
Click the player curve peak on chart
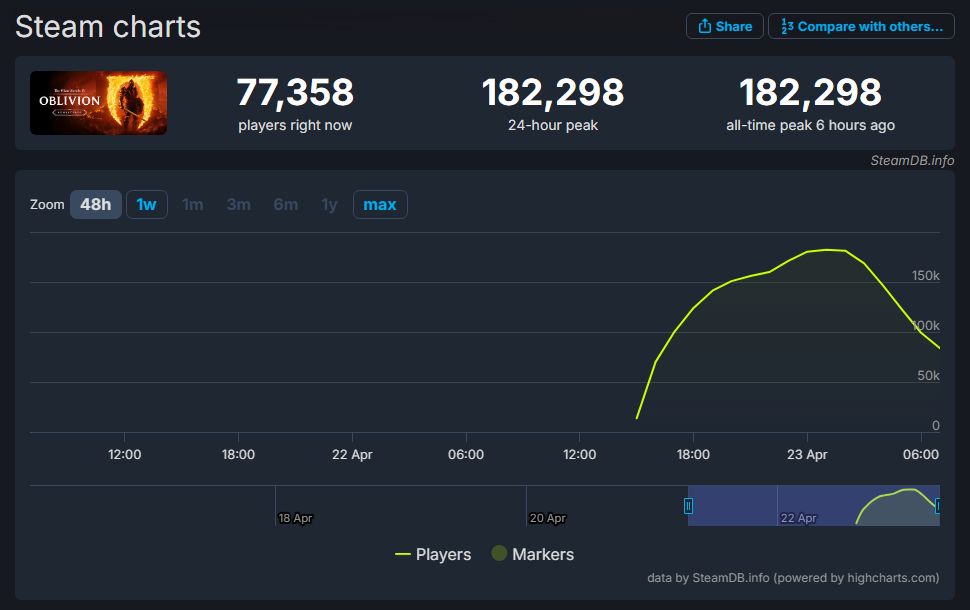pos(827,250)
